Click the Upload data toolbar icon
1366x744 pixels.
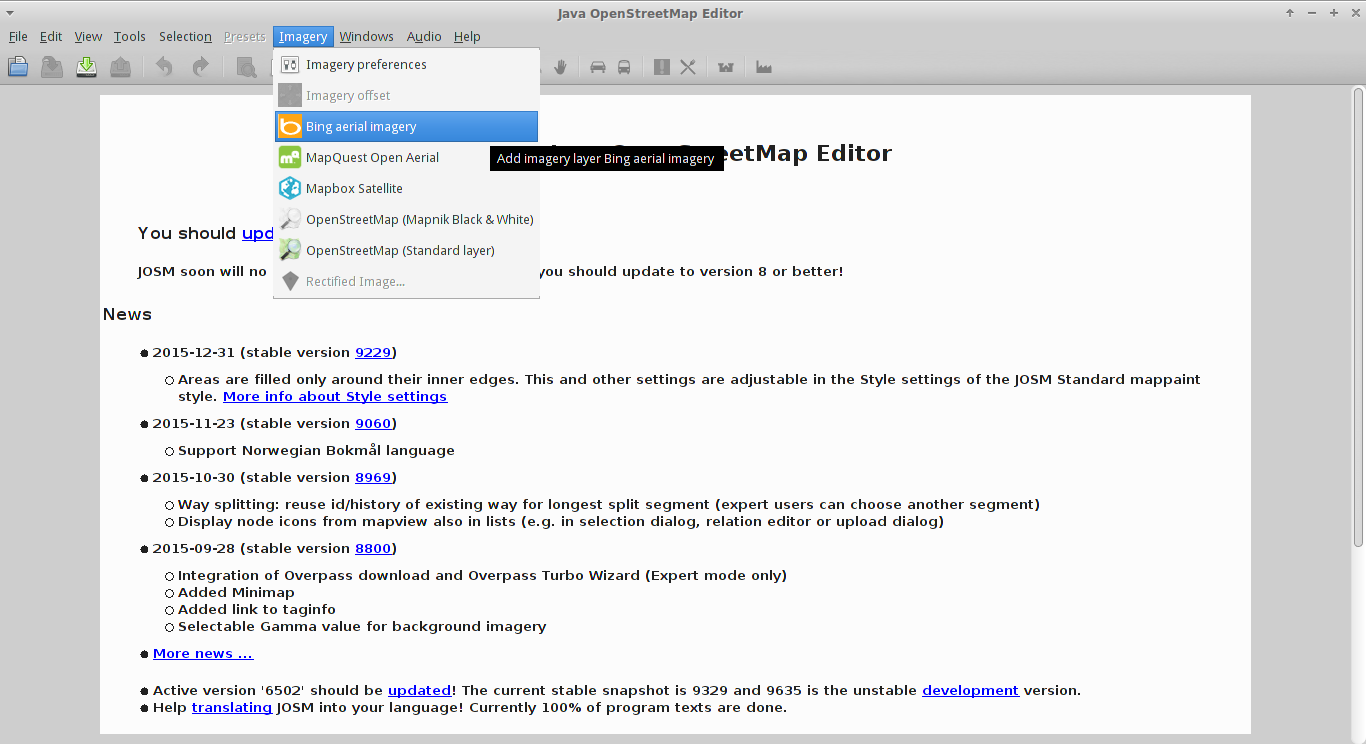click(120, 67)
